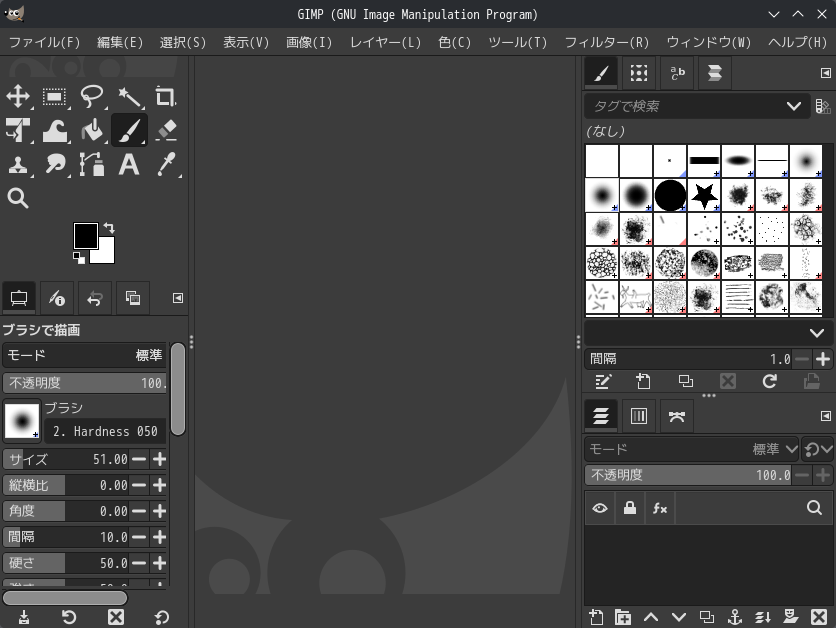Anchor the floating layer
836x628 pixels.
coord(734,617)
